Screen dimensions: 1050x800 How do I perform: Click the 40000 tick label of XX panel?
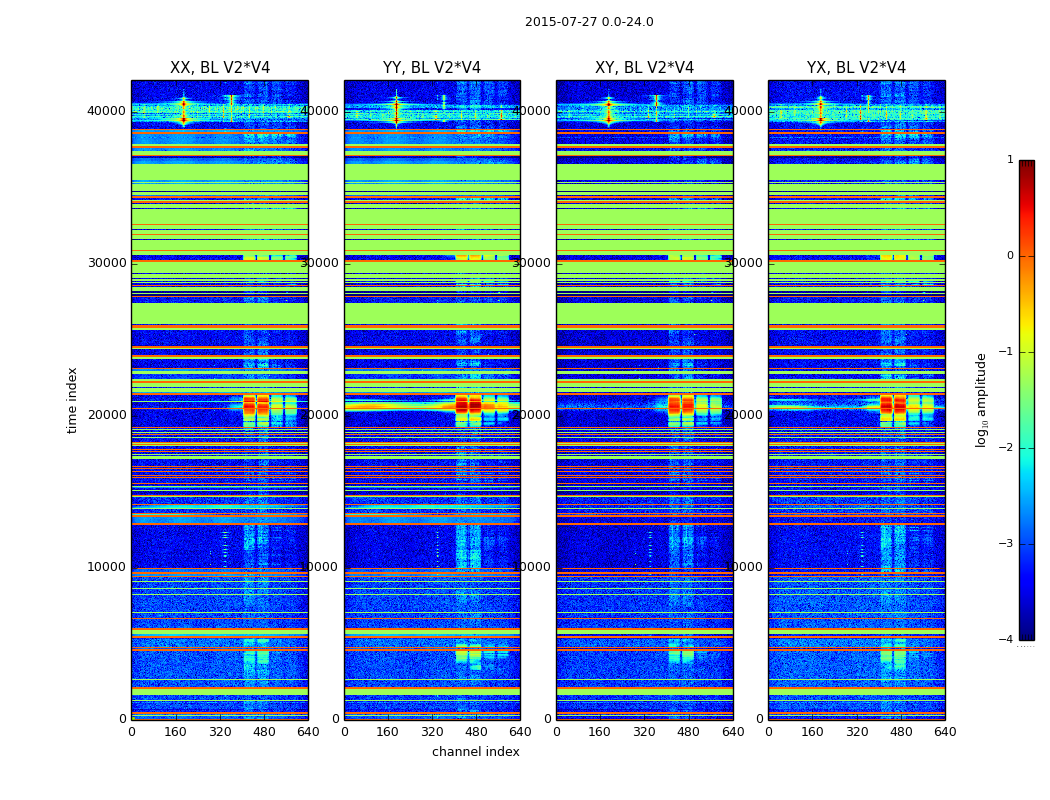click(106, 111)
